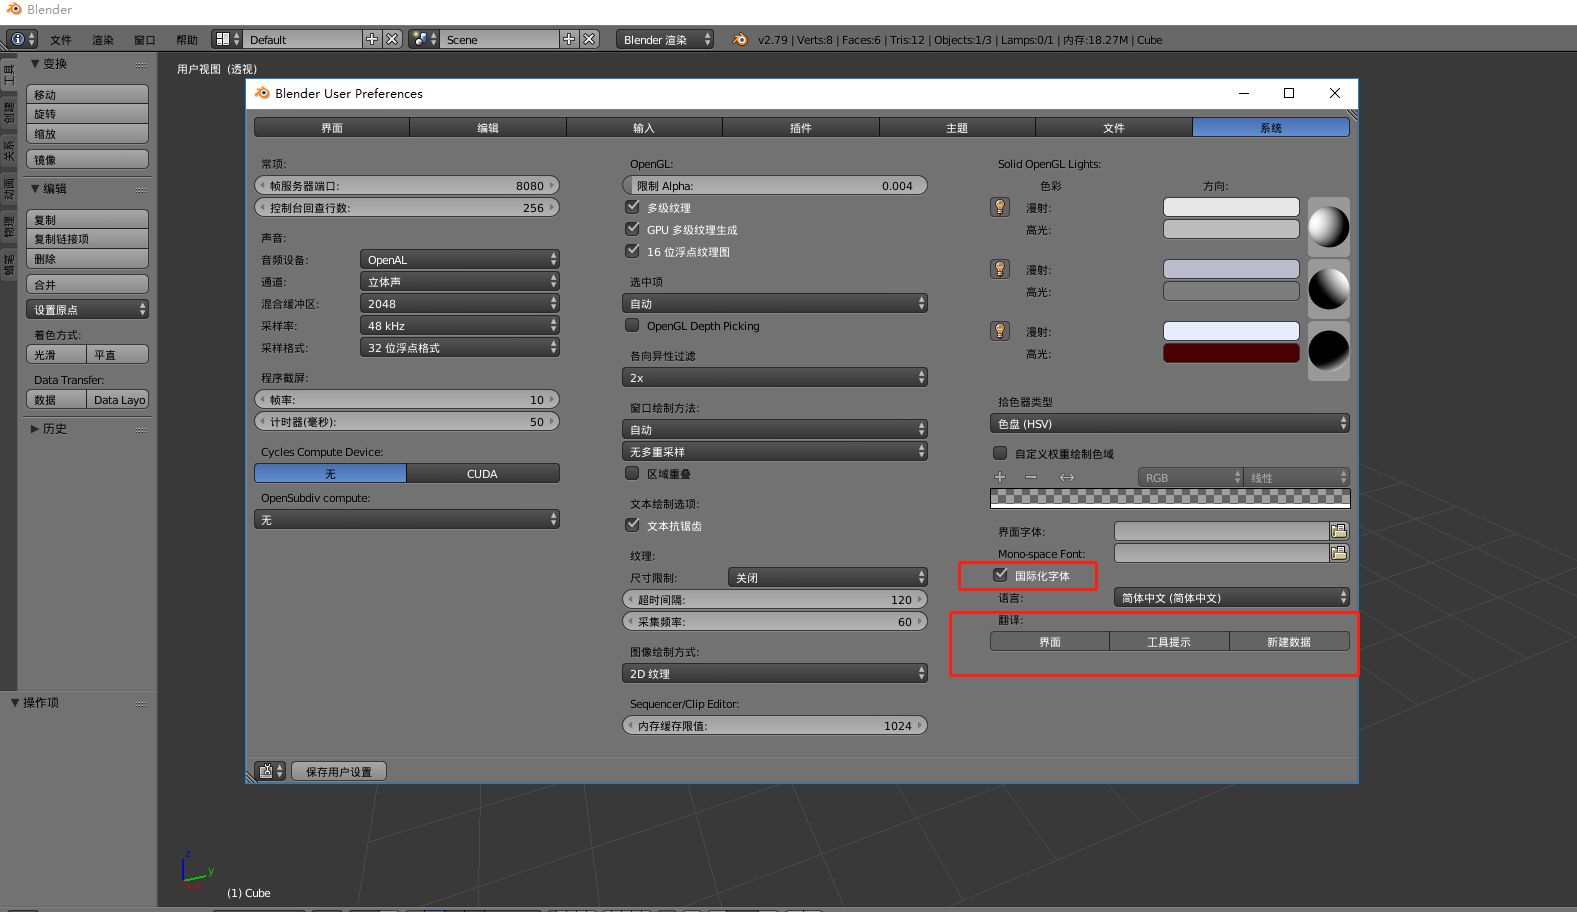The width and height of the screenshot is (1577, 912).
Task: Browse for Mono-space Font file icon
Action: [1339, 553]
